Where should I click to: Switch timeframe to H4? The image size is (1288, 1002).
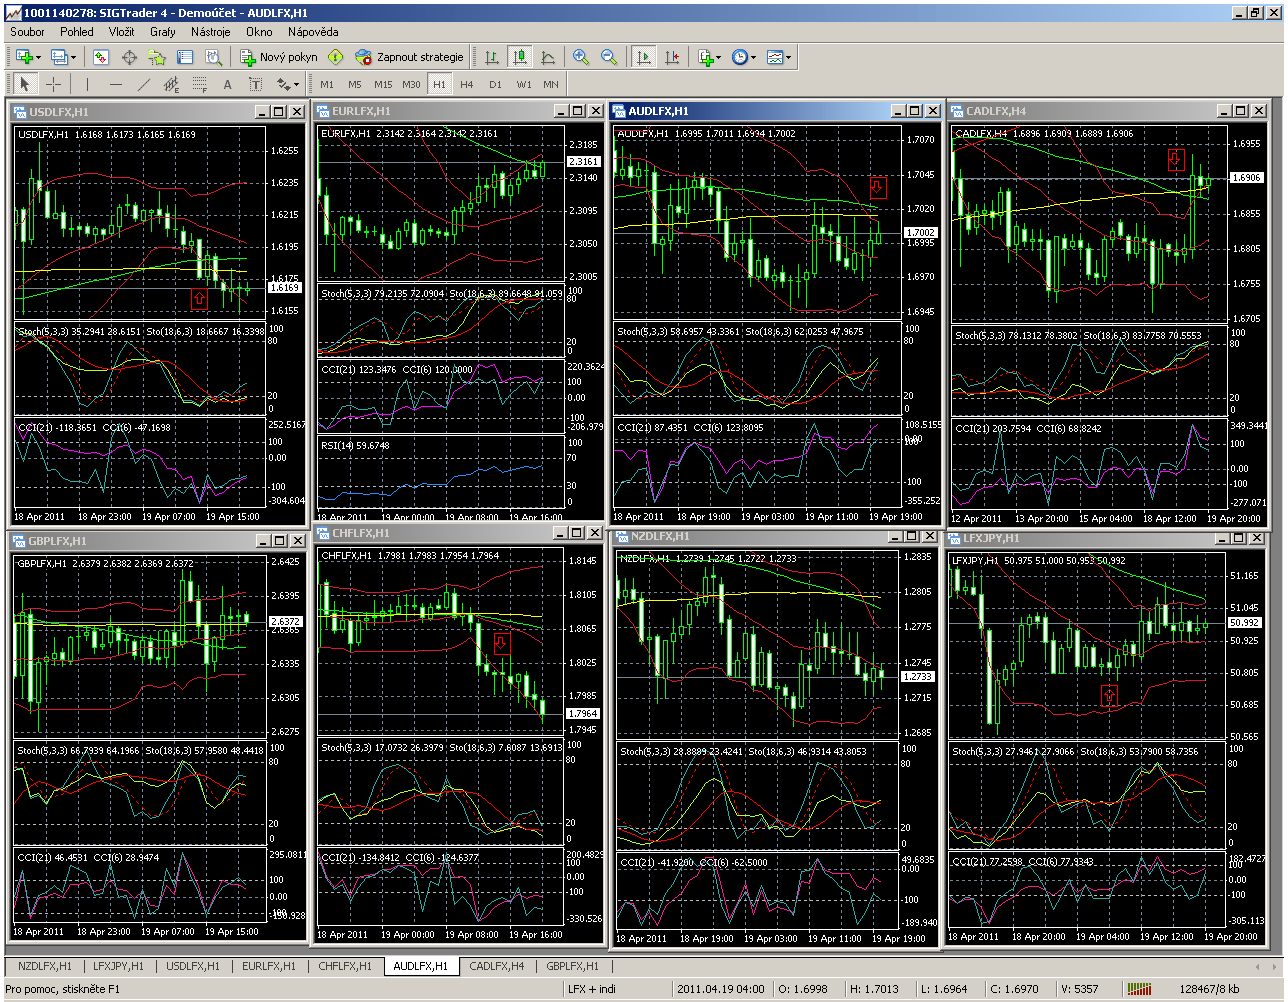[467, 84]
